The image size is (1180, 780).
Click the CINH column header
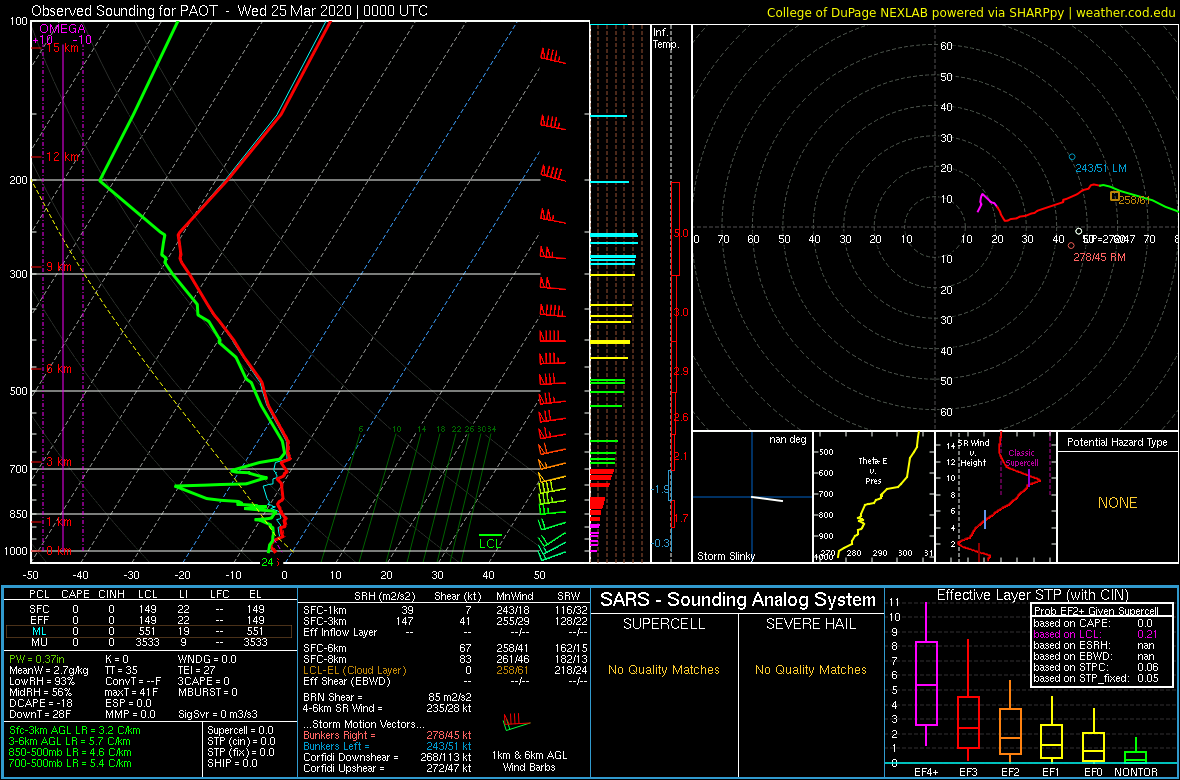pyautogui.click(x=113, y=596)
